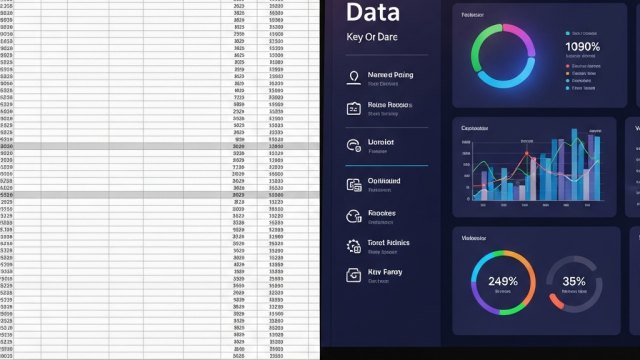Click the teal legend dot near 1090%
Screen dimensions: 640x360
(x=567, y=33)
